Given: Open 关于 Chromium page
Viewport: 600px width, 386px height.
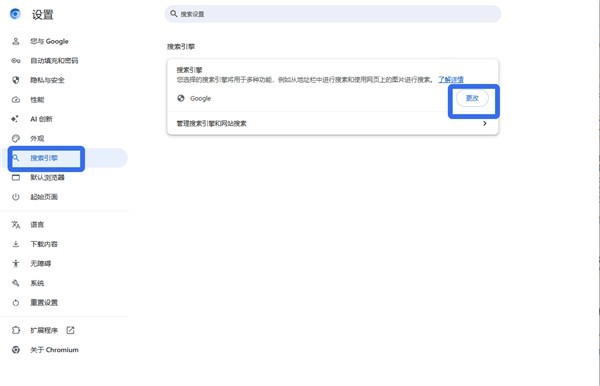Looking at the screenshot, I should 54,350.
